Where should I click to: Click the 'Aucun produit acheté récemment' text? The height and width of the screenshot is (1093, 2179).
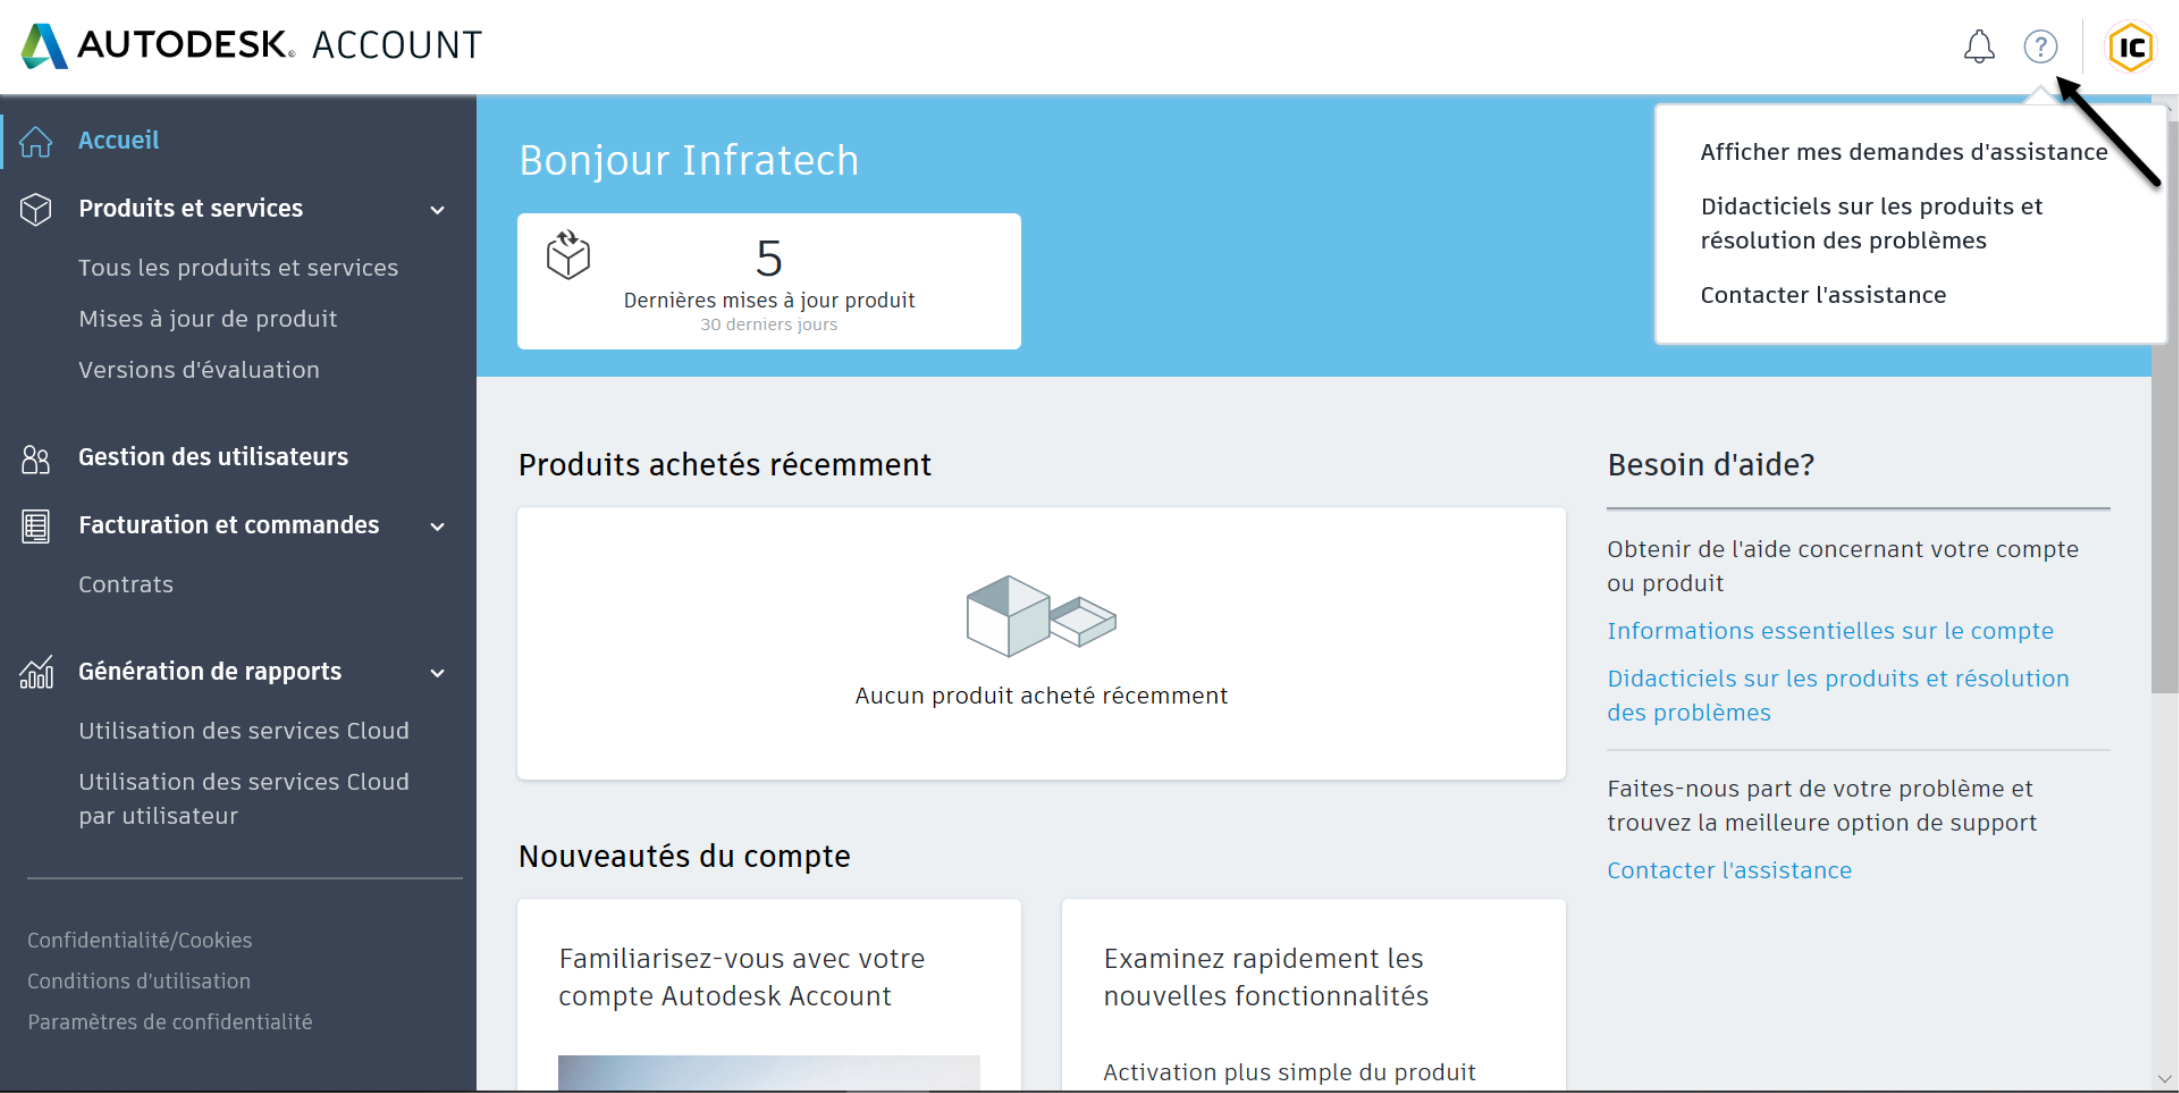point(1041,695)
